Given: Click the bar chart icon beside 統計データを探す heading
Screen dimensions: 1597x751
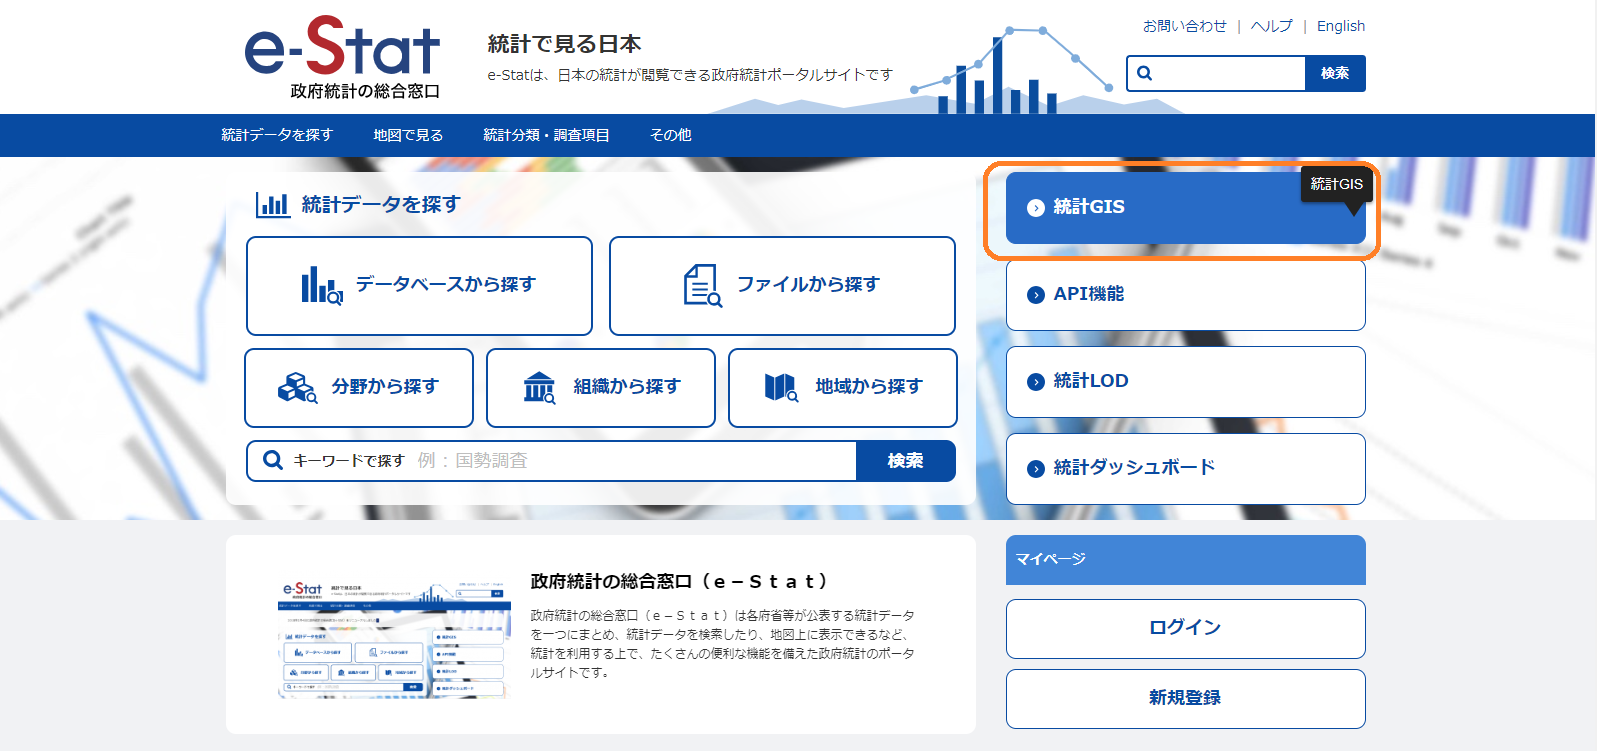Looking at the screenshot, I should pos(272,205).
